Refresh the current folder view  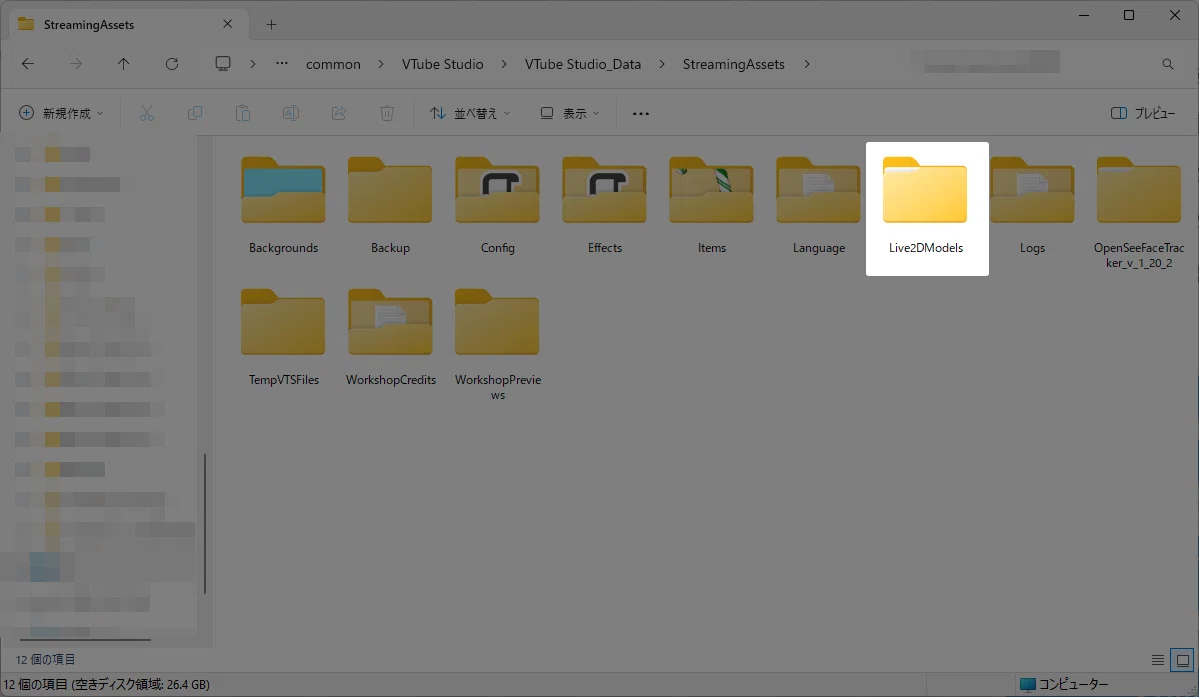pos(172,64)
